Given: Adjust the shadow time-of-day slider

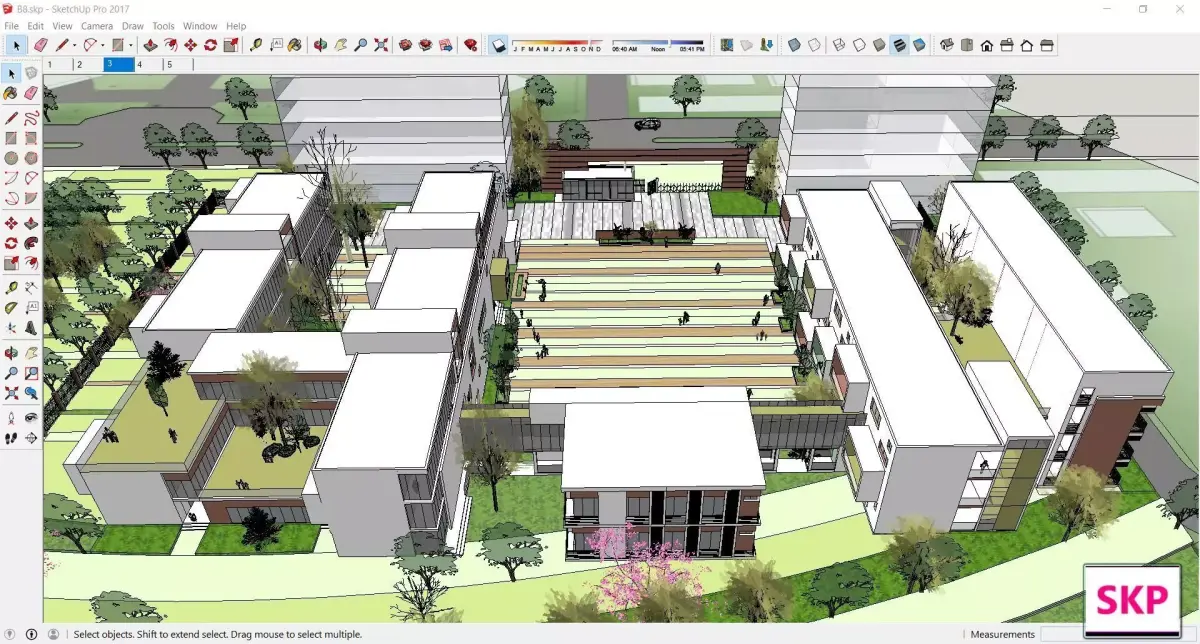Looking at the screenshot, I should tap(659, 42).
